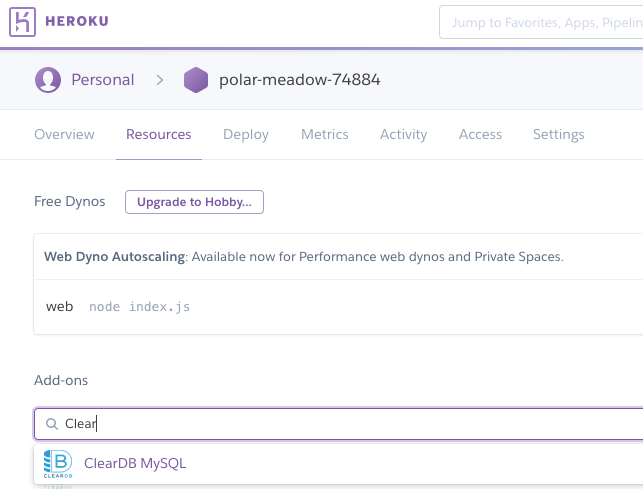This screenshot has width=643, height=489.
Task: Click the ClearDB logo icon
Action: 58,464
